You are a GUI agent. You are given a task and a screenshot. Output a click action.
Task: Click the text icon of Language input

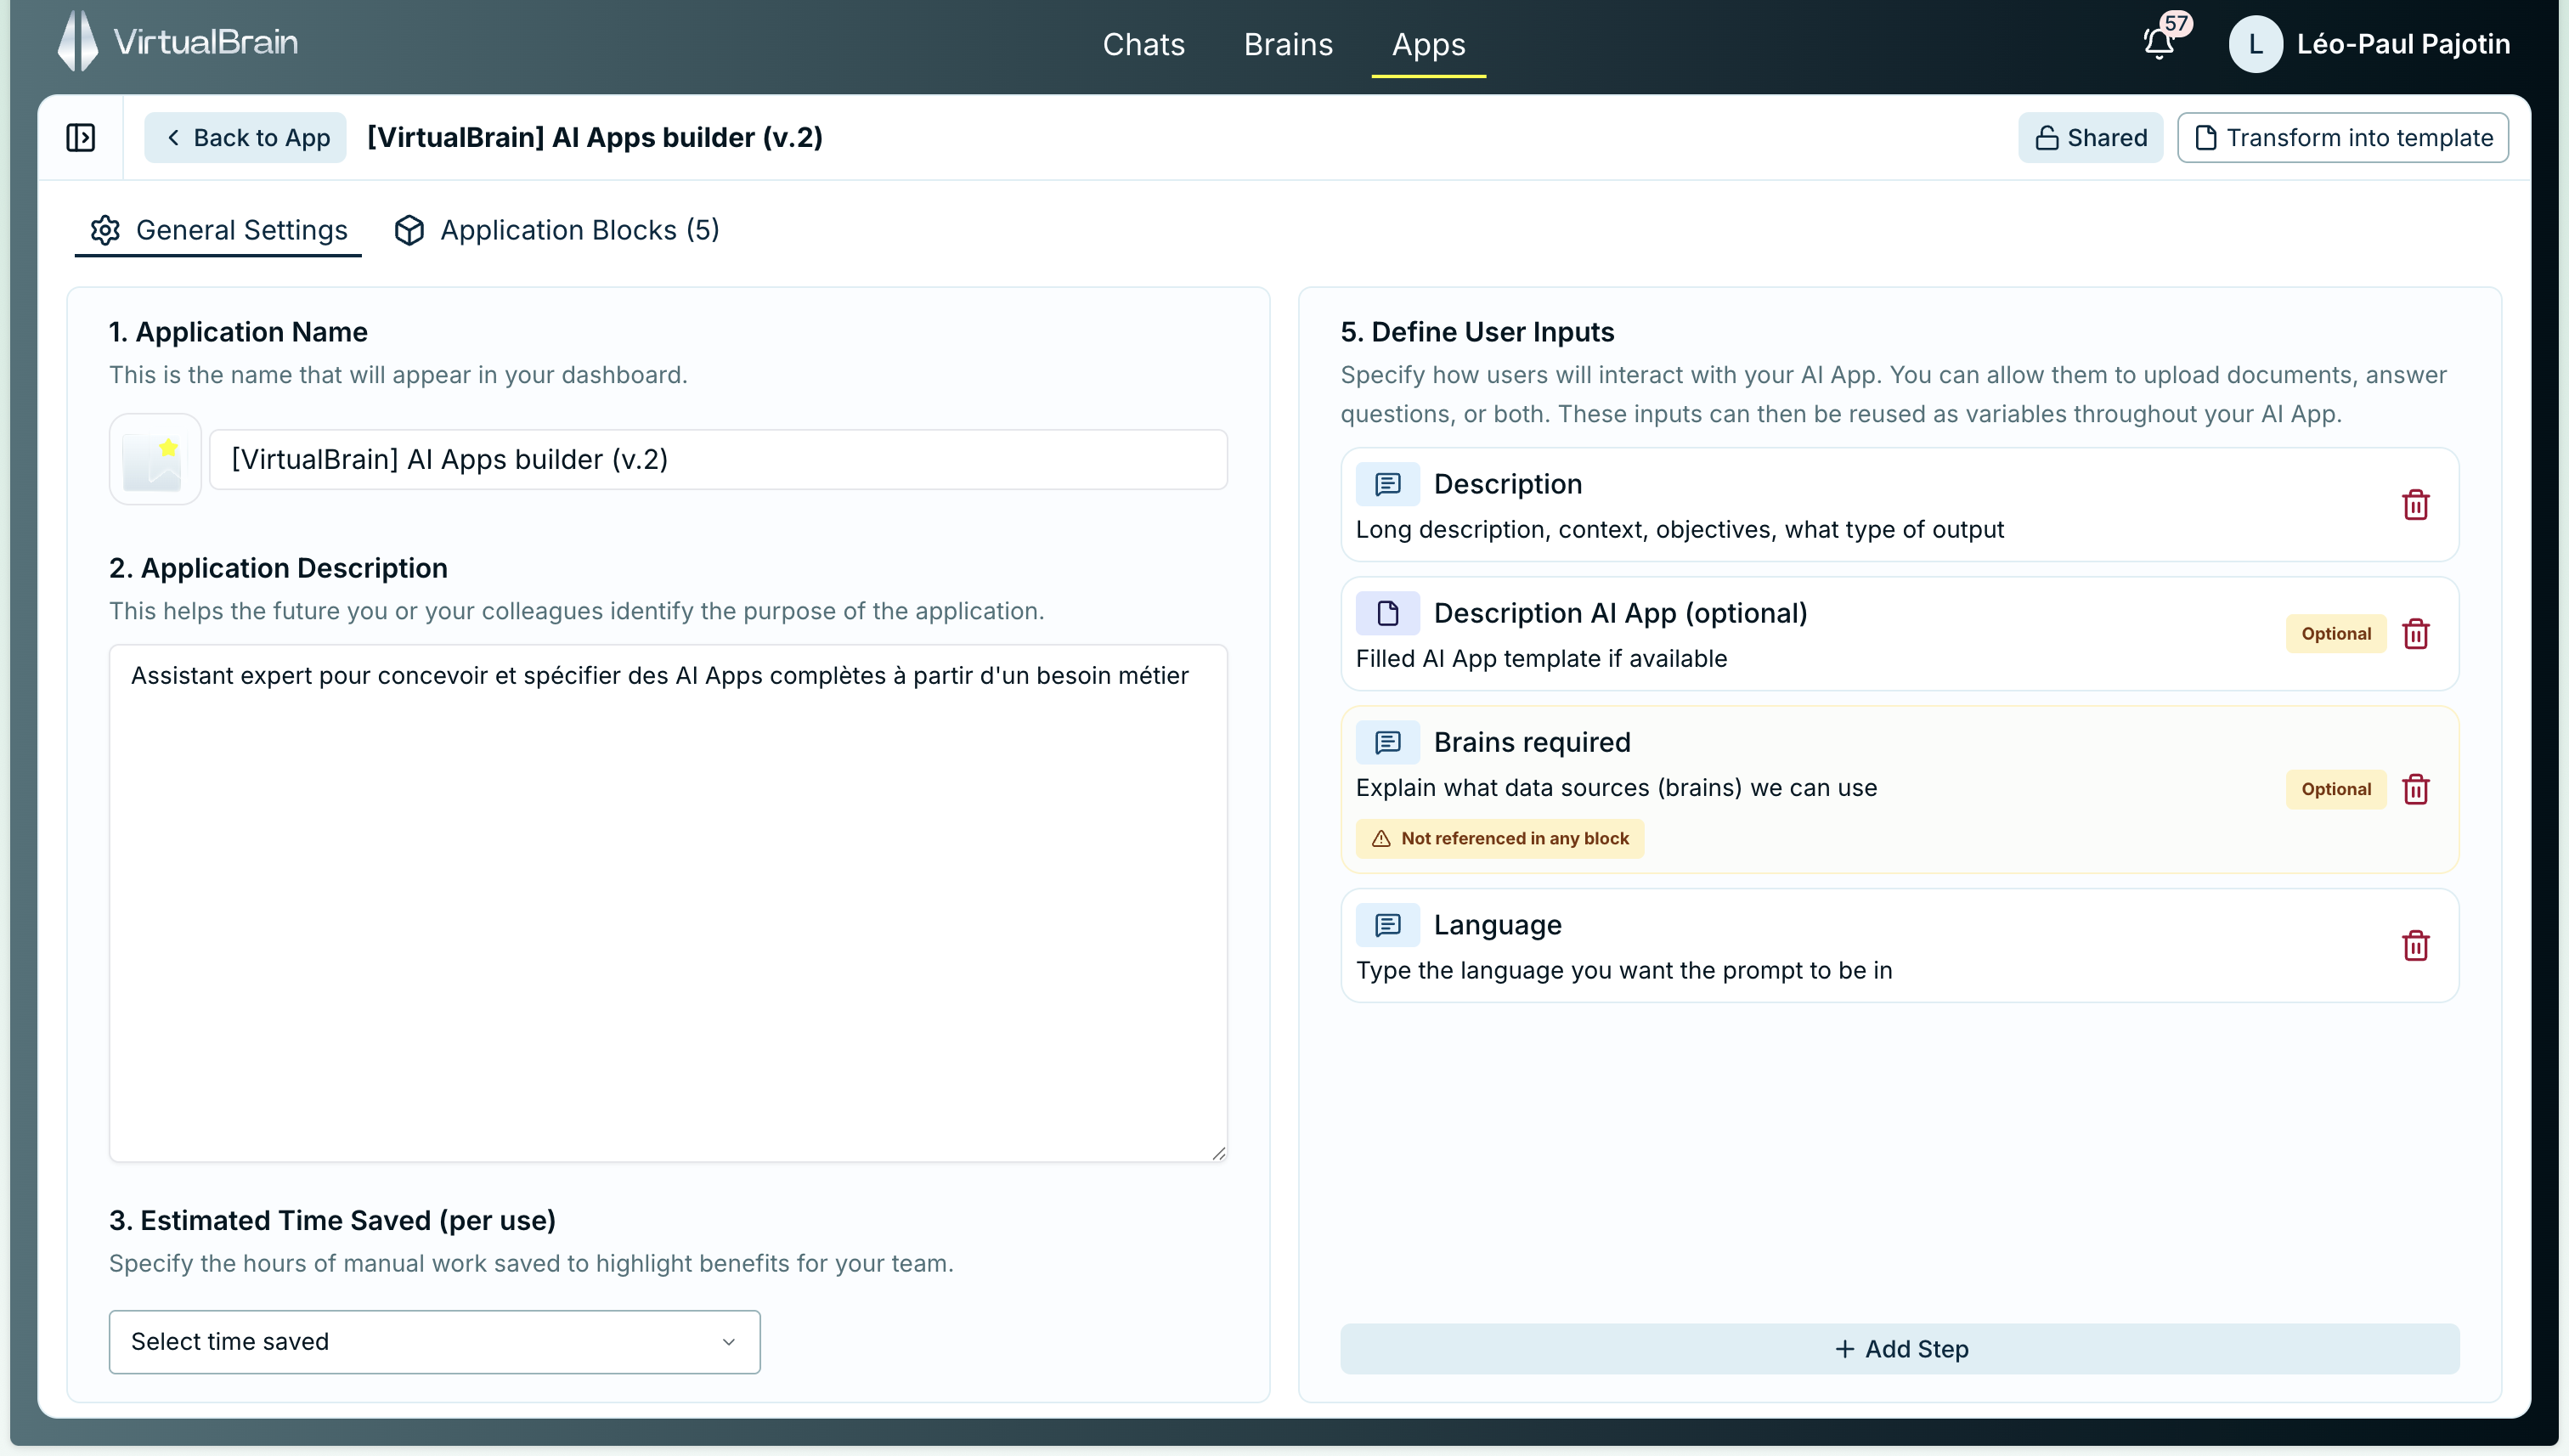coord(1387,925)
